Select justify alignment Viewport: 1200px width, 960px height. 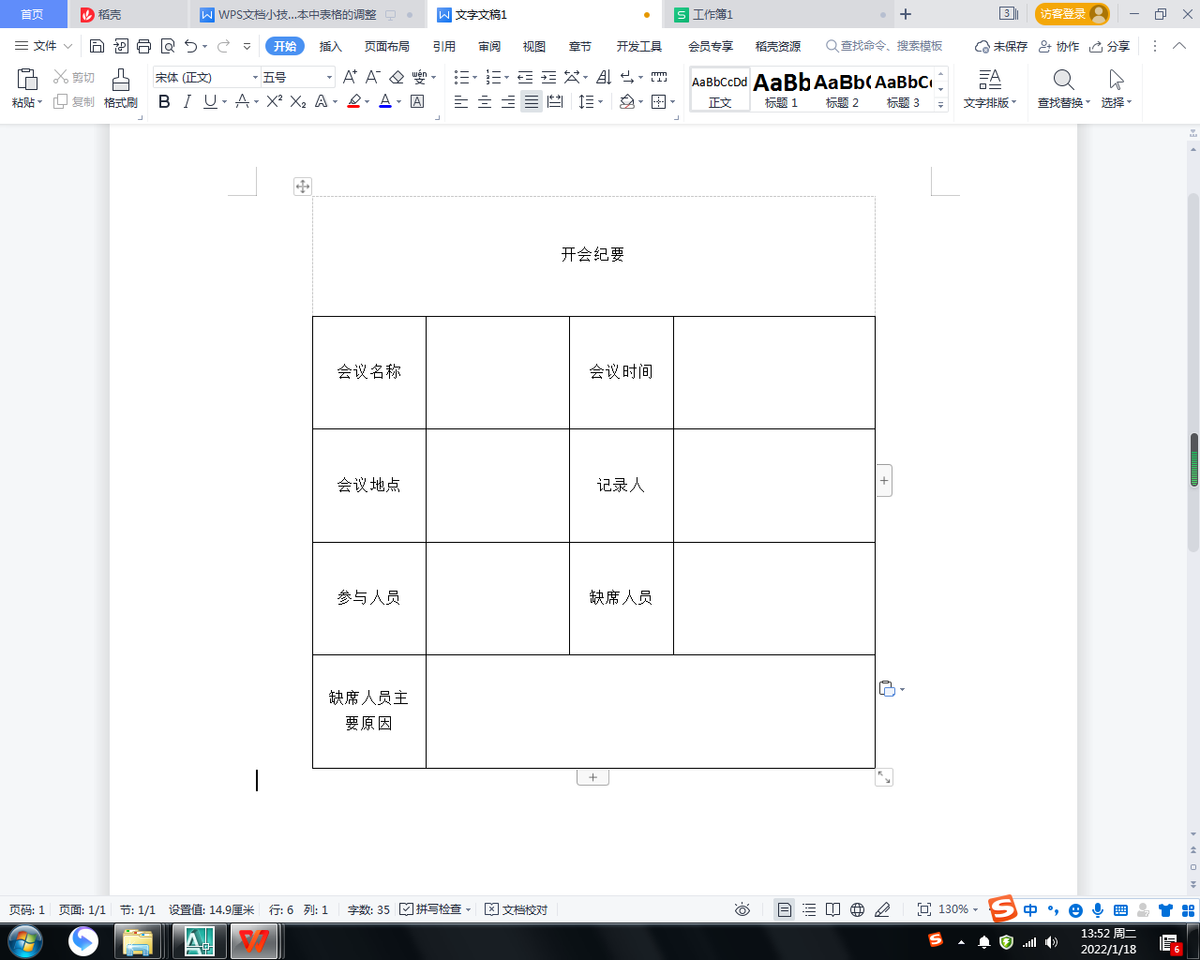[x=531, y=101]
